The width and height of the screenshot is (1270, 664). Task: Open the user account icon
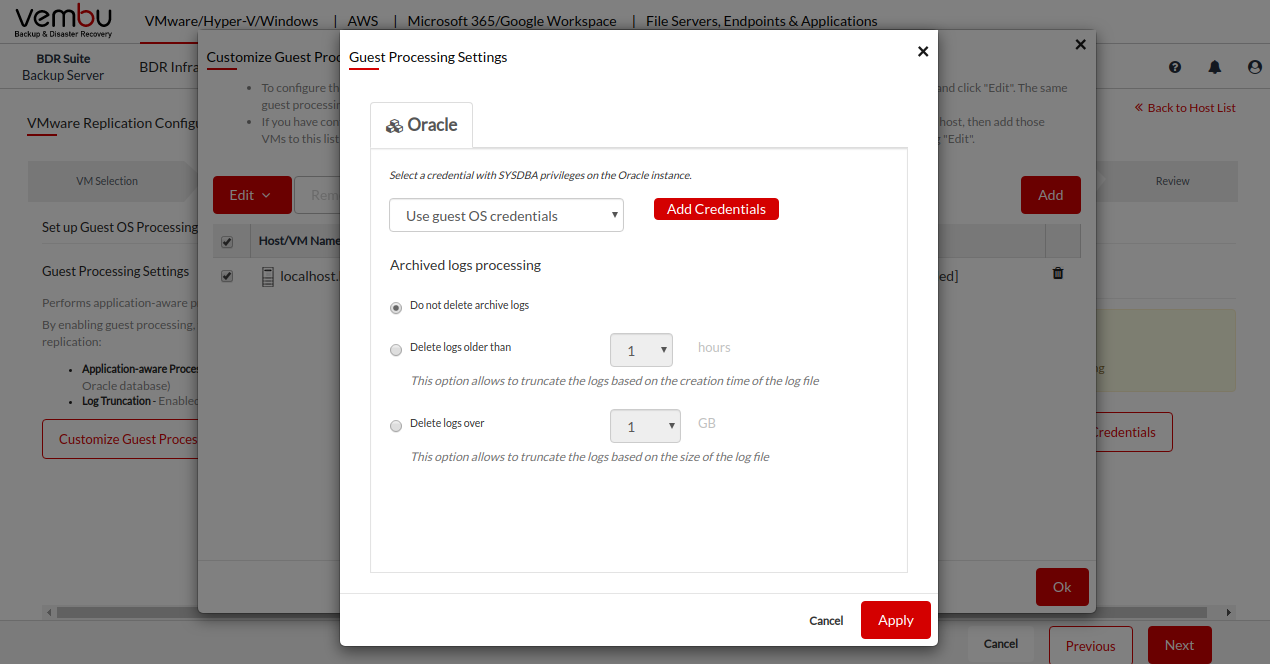[1255, 67]
